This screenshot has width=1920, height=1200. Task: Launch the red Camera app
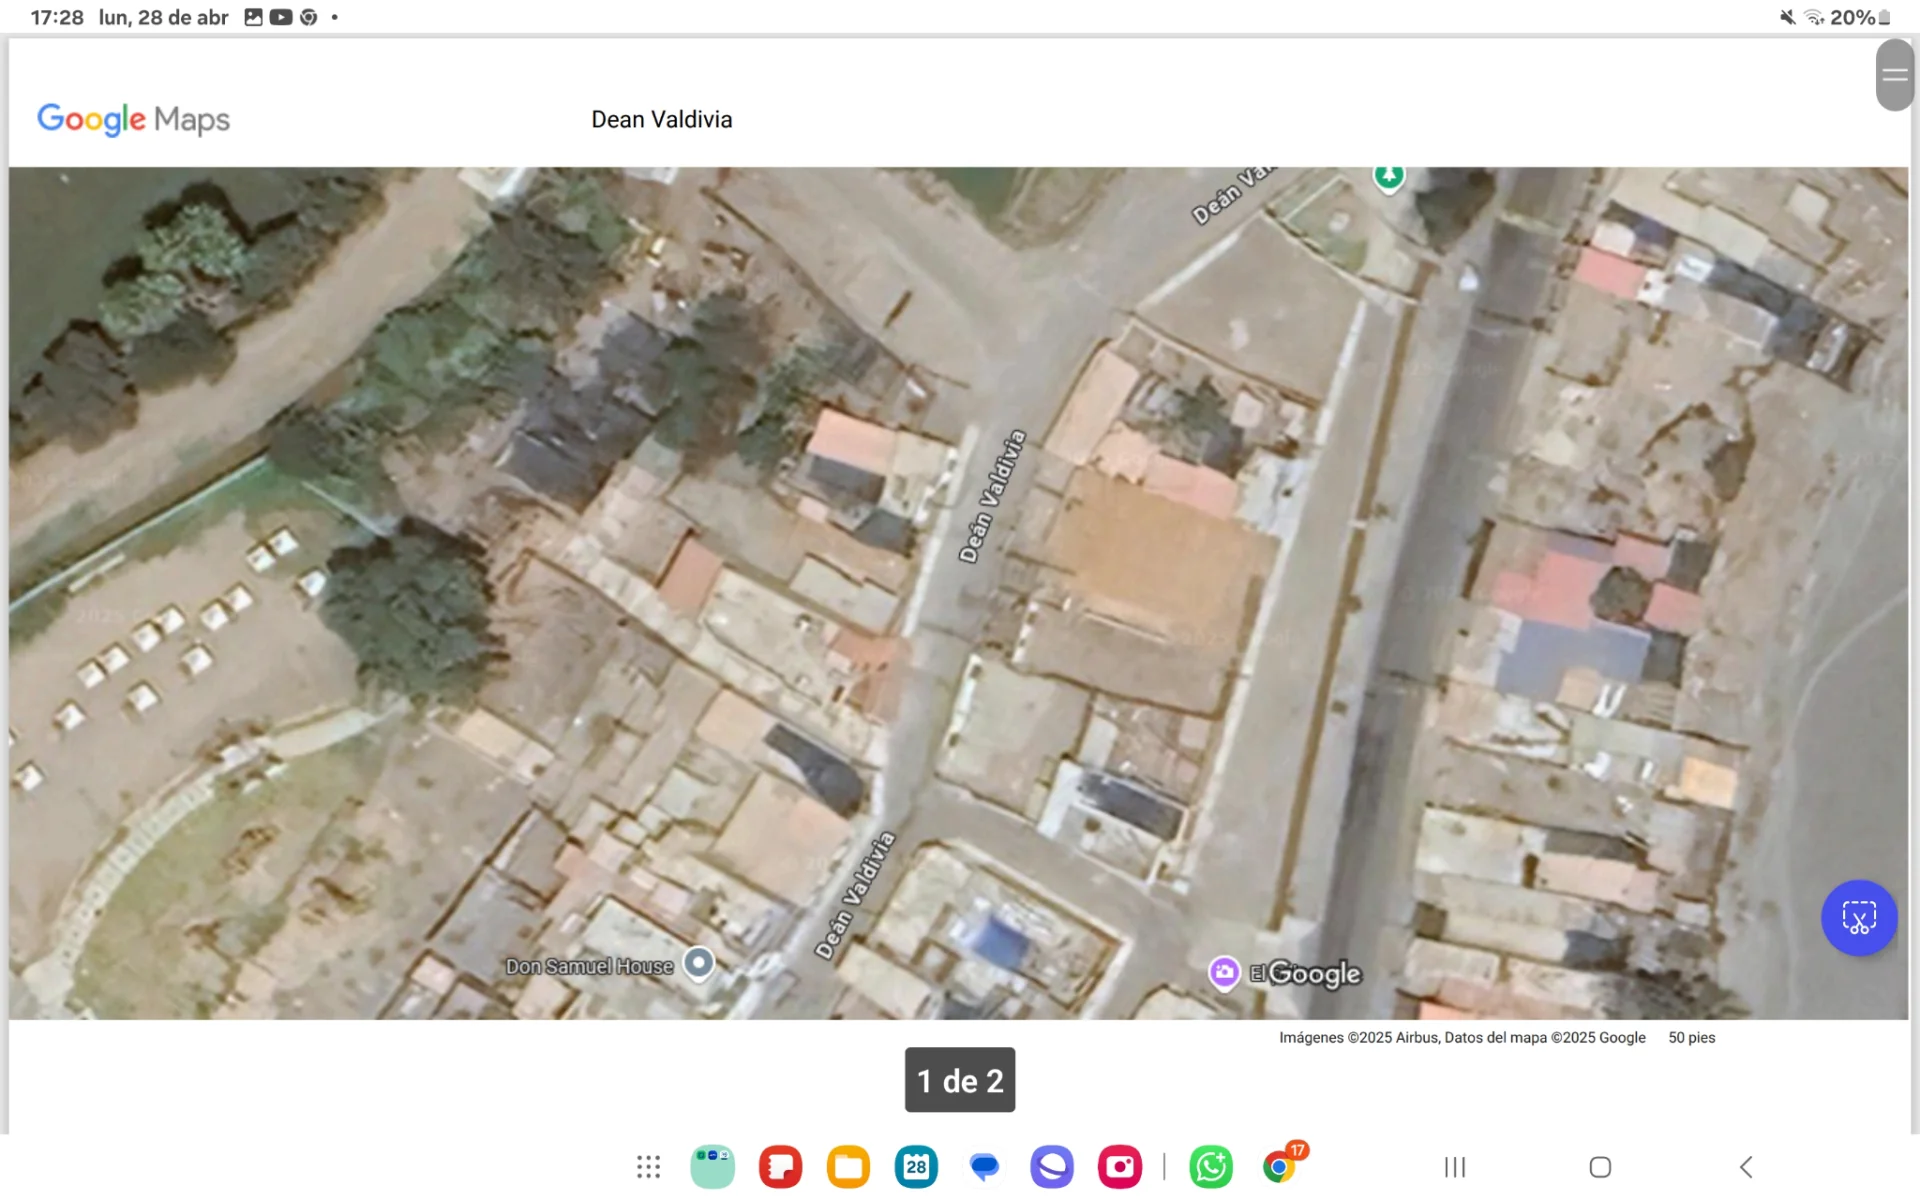(x=1119, y=1167)
